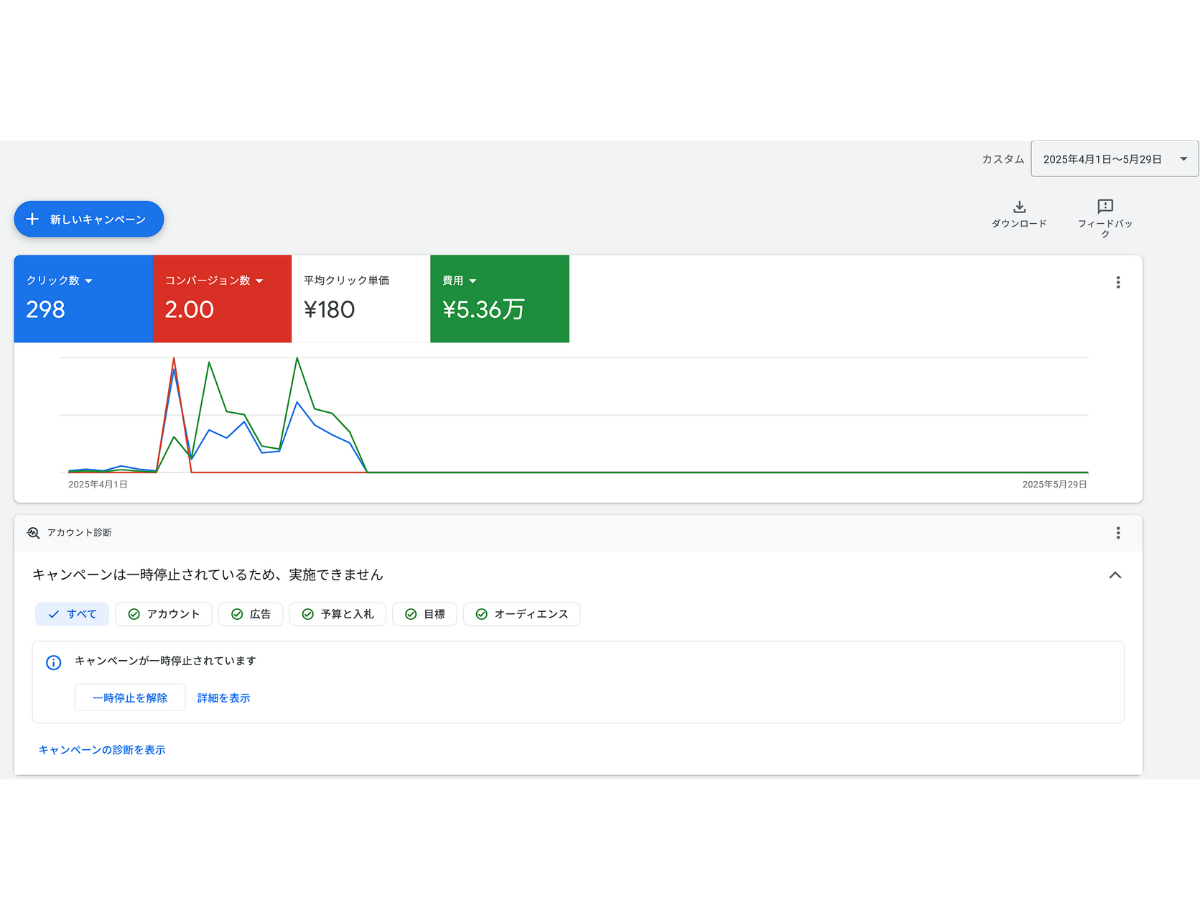Viewport: 1200px width, 900px height.
Task: Open the クリック数 metric dropdown
Action: pyautogui.click(x=88, y=281)
